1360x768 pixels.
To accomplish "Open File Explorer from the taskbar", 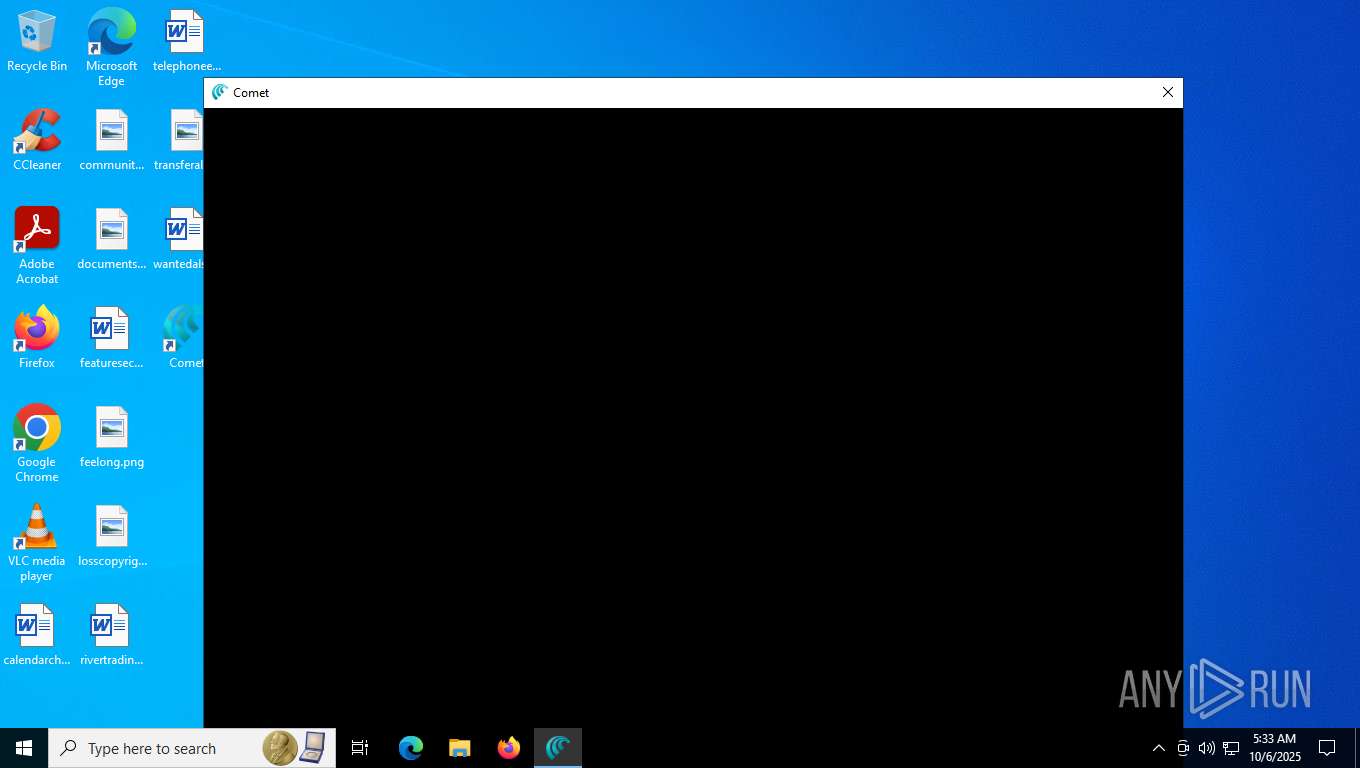I will 459,748.
